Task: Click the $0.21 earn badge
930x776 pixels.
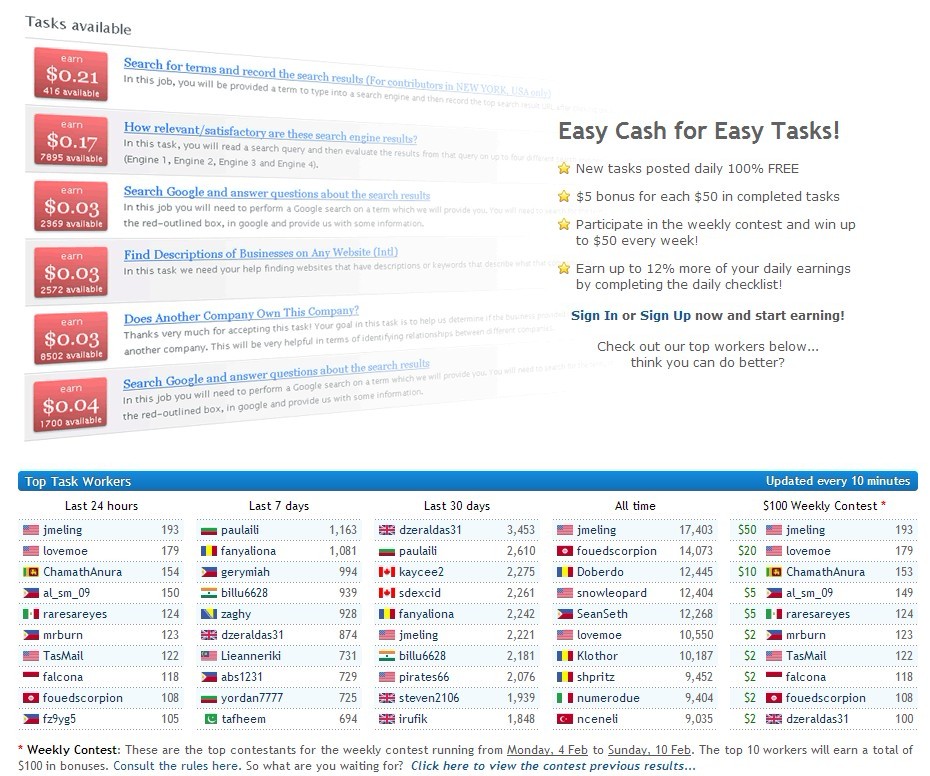Action: point(71,73)
